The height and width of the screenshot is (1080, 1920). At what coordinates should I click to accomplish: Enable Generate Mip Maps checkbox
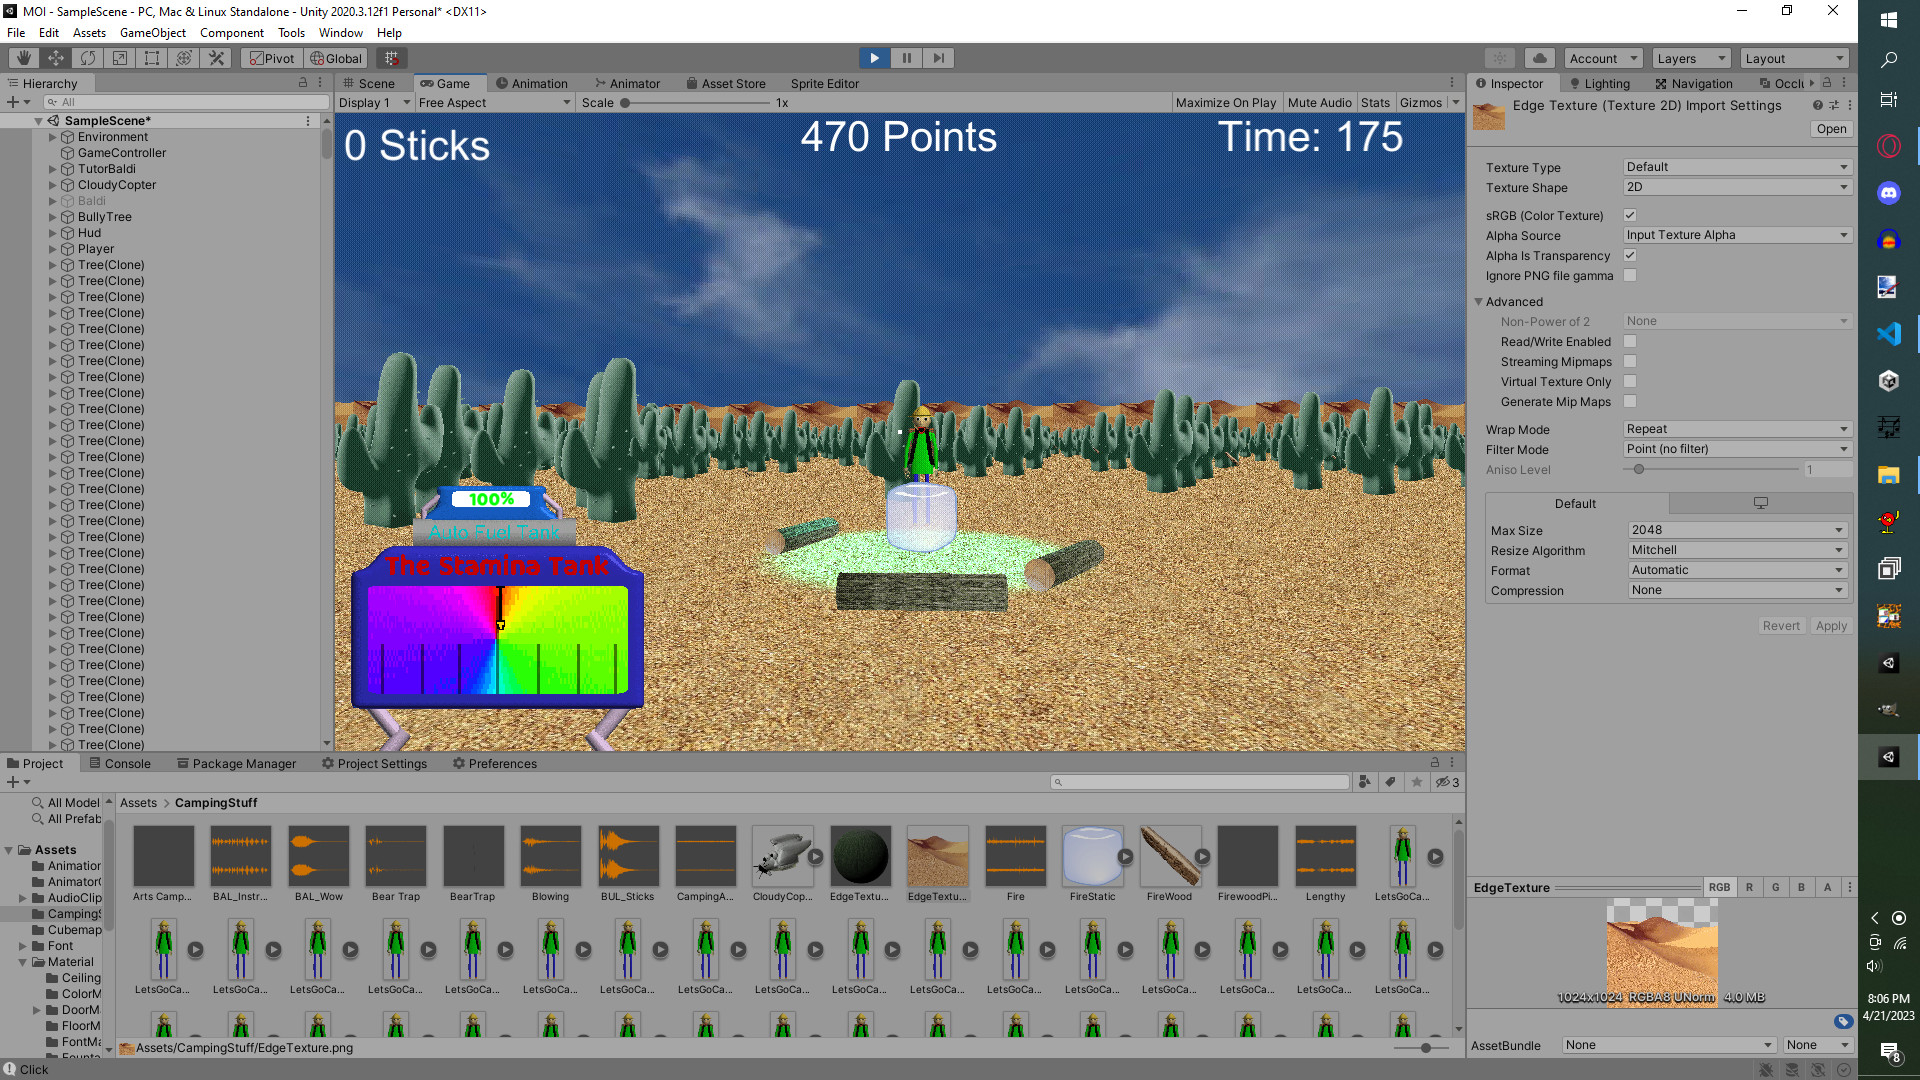(x=1630, y=402)
